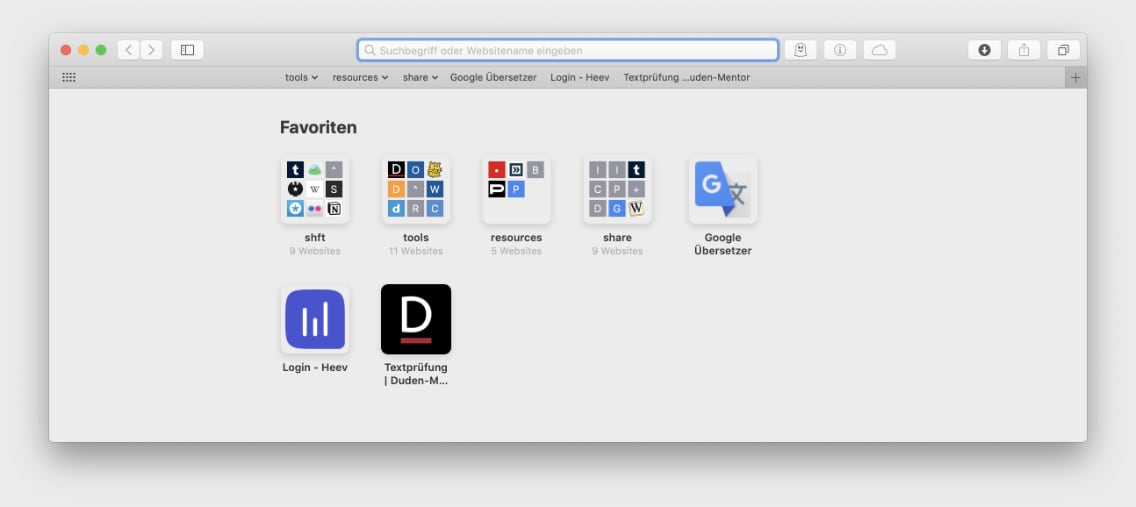Enter full screen with the green button
This screenshot has width=1136, height=507.
(101, 50)
